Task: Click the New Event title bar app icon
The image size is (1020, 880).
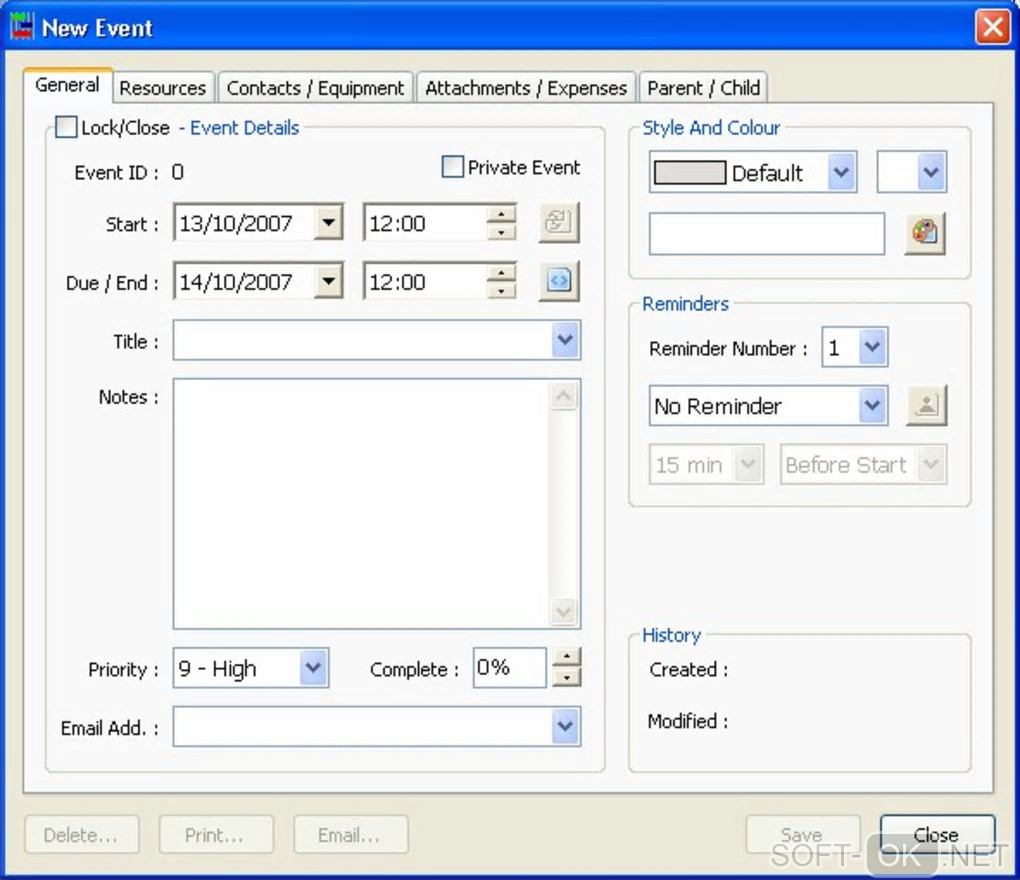Action: click(21, 27)
